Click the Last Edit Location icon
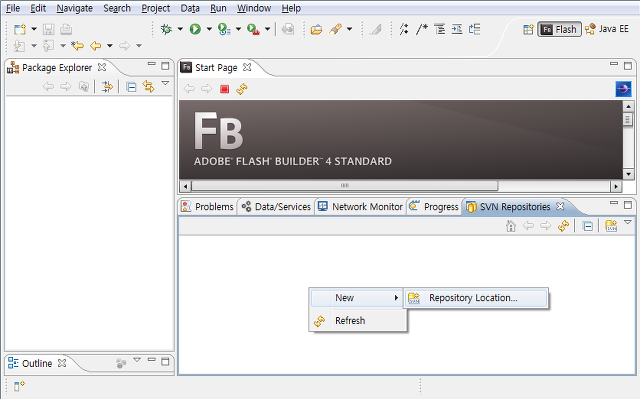640x399 pixels. coord(77,46)
